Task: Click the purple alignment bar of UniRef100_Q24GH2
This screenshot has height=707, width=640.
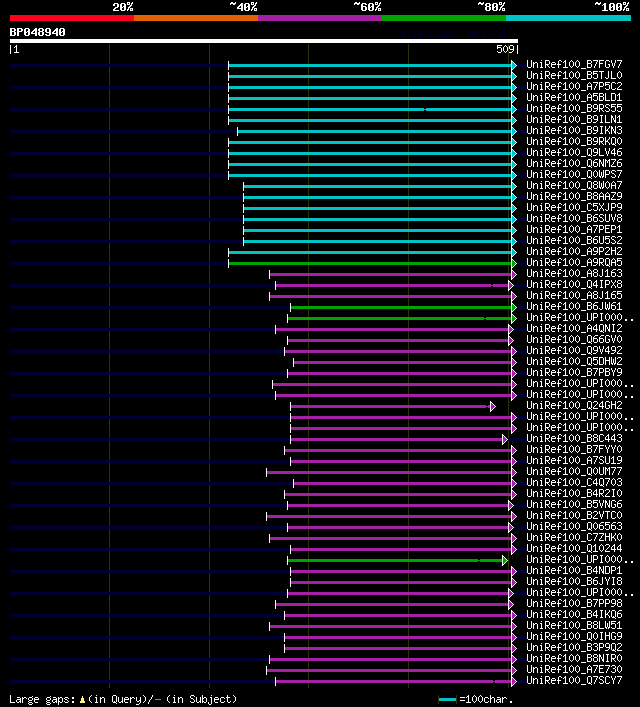Action: 391,407
